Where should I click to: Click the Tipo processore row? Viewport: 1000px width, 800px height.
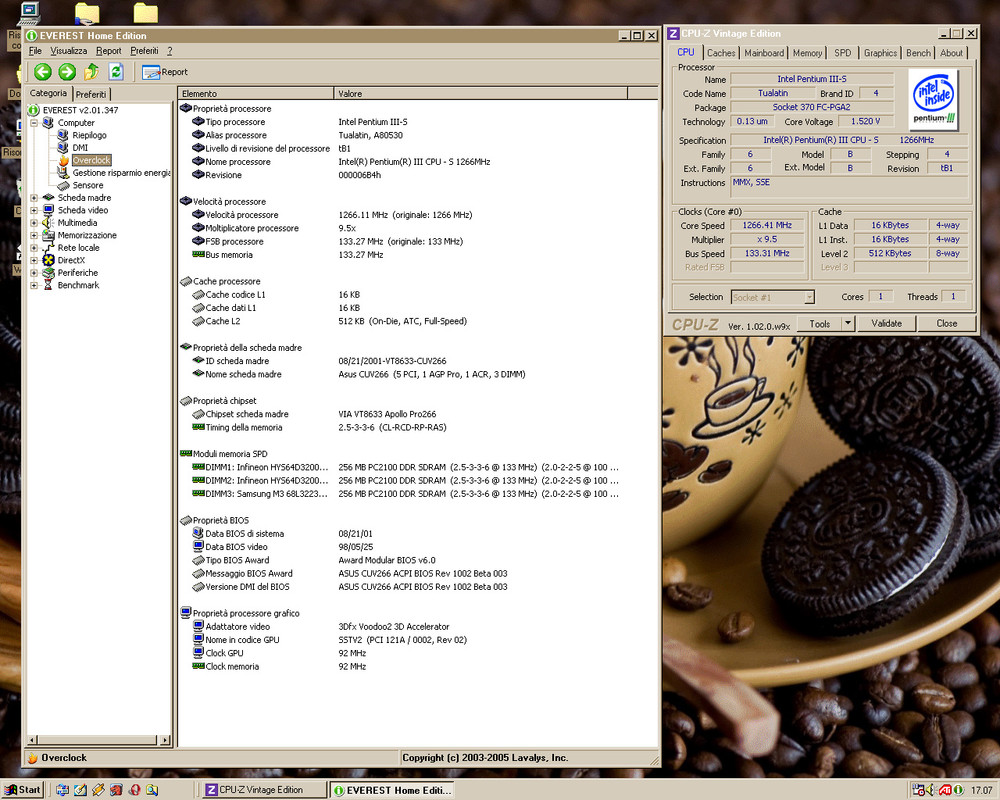click(x=418, y=122)
